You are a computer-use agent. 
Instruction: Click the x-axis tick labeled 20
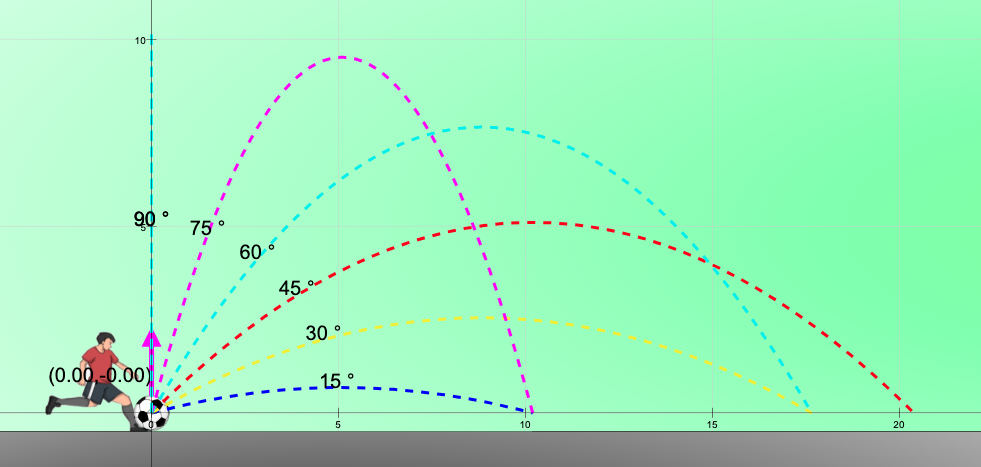(898, 424)
